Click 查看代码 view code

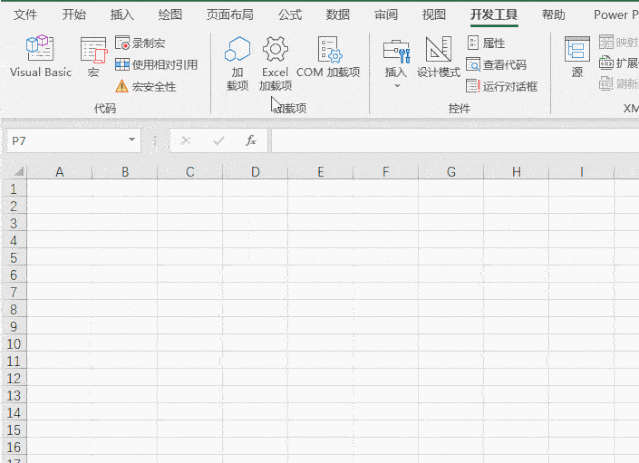pos(496,64)
